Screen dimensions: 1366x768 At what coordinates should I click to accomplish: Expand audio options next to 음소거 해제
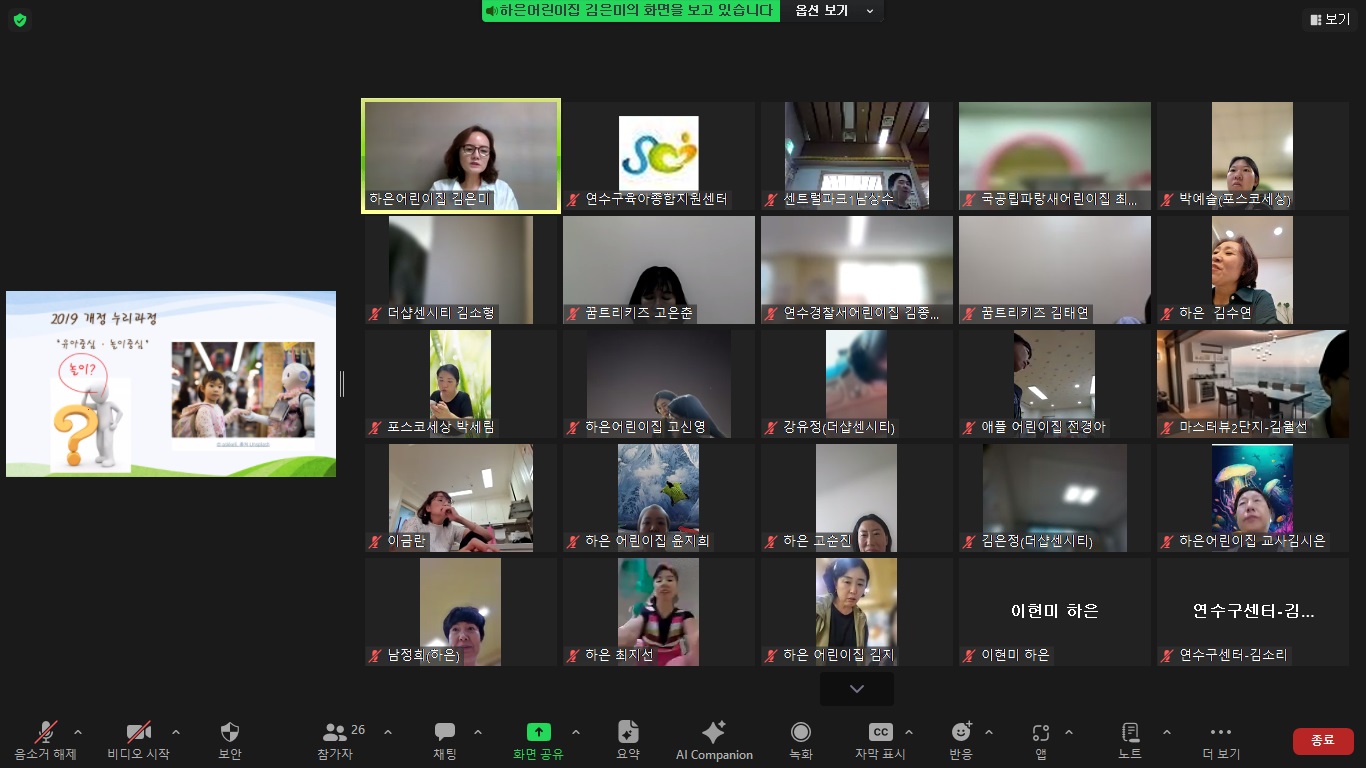coord(78,731)
